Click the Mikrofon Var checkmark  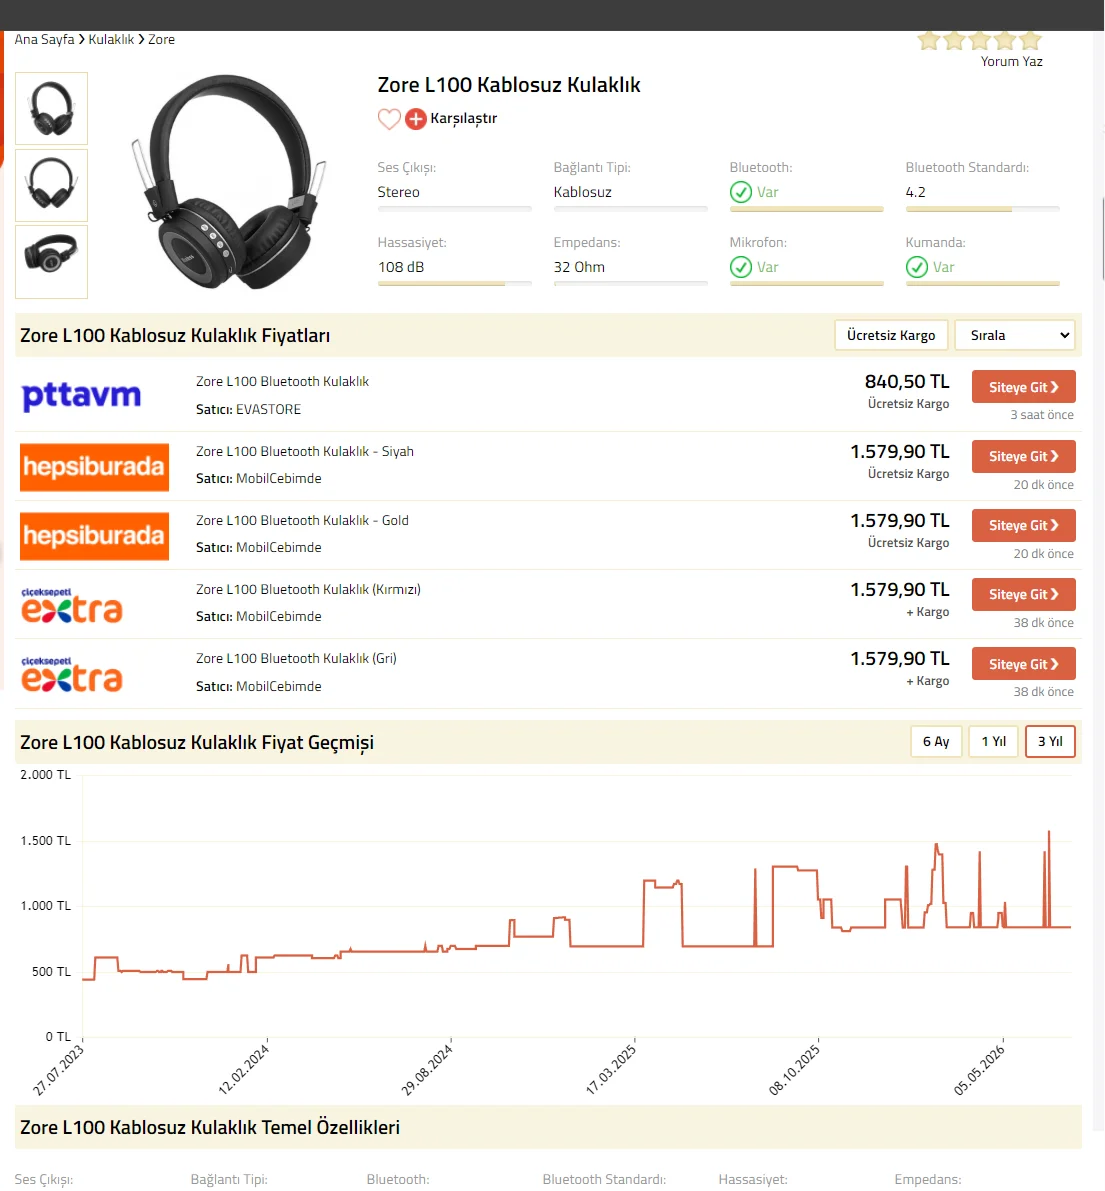pyautogui.click(x=740, y=267)
